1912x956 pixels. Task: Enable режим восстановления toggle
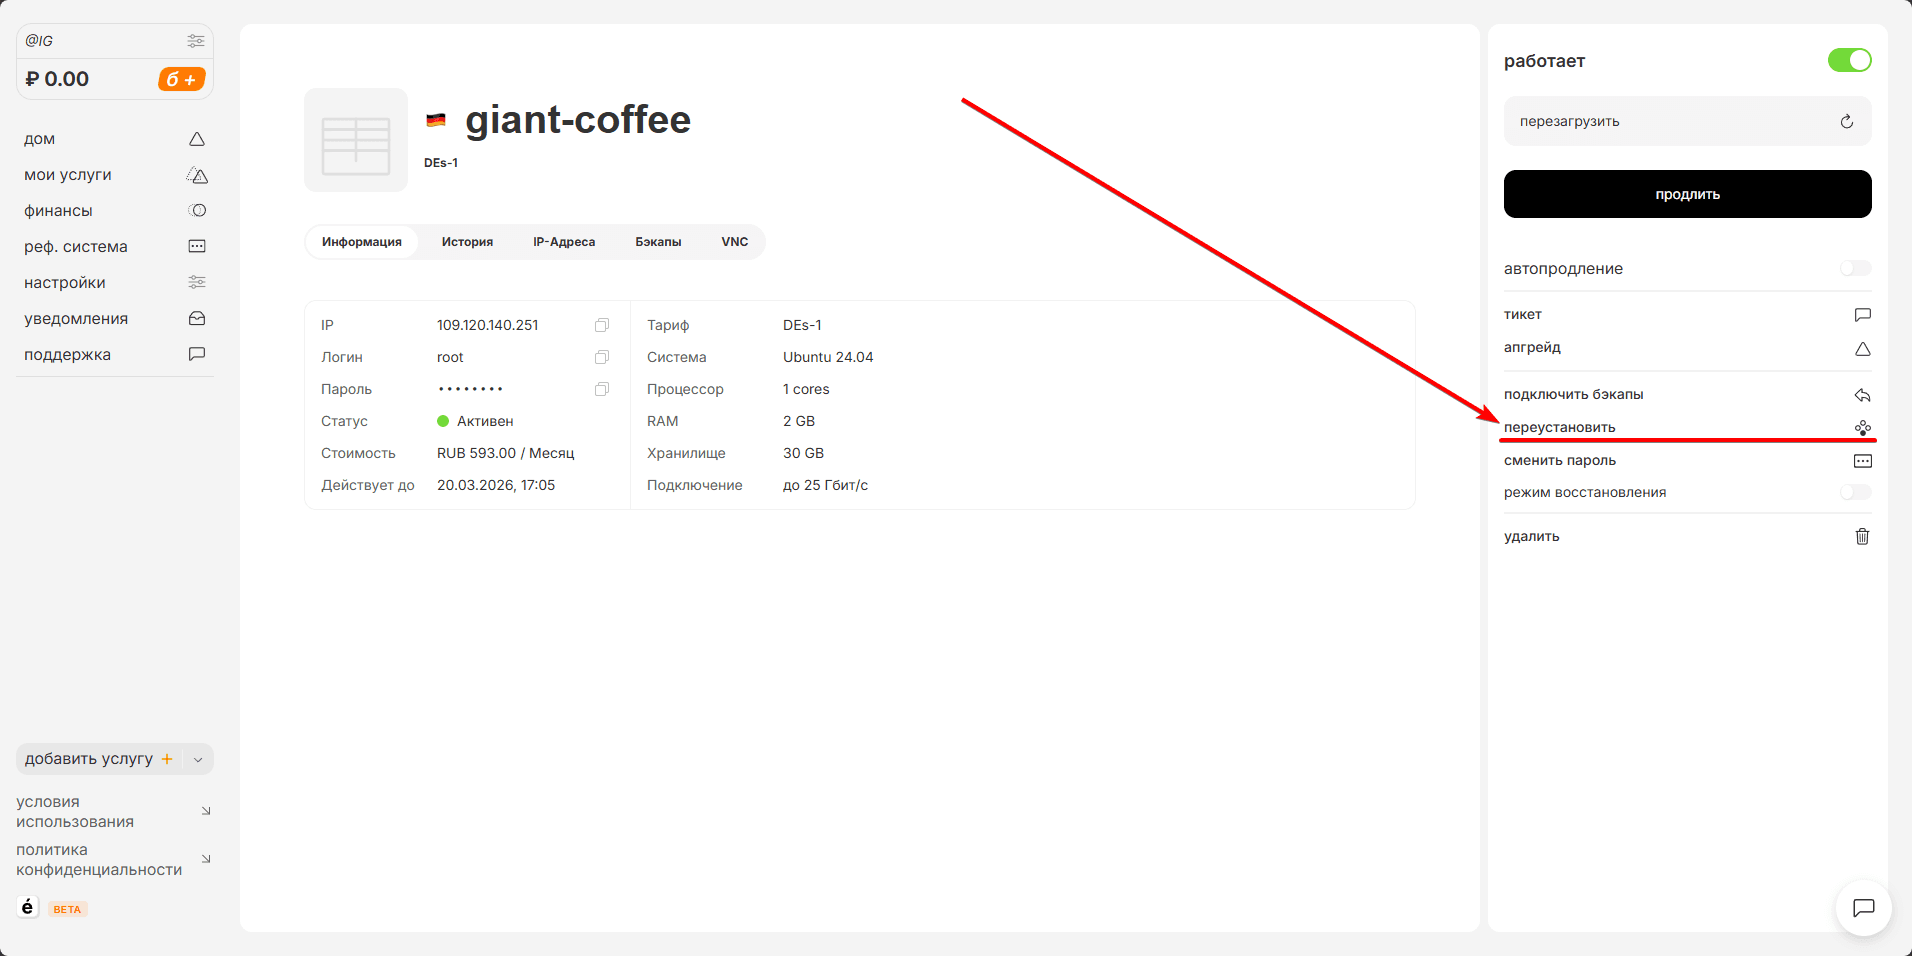click(1855, 492)
